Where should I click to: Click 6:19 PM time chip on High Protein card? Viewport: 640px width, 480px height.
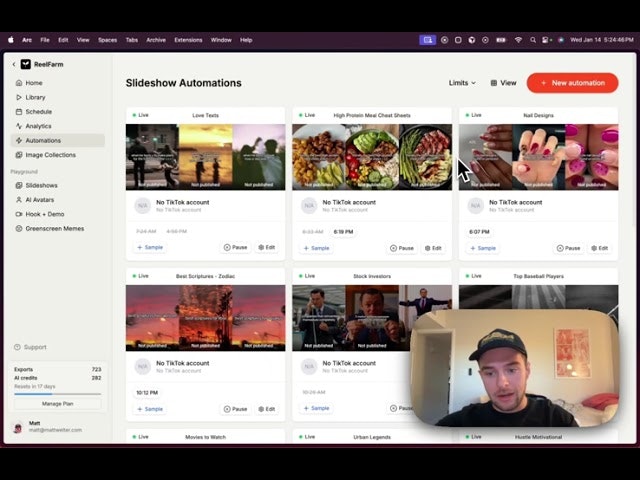tap(343, 232)
